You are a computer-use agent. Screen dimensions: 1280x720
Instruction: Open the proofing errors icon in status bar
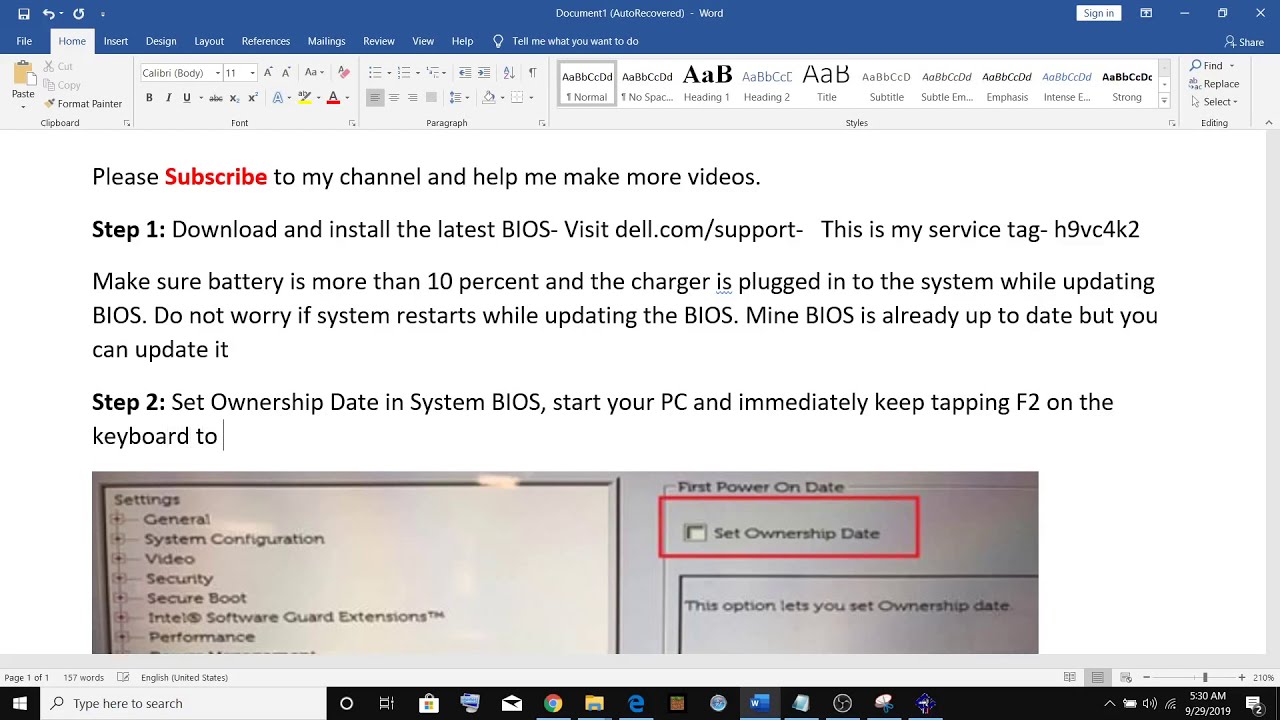pyautogui.click(x=123, y=678)
